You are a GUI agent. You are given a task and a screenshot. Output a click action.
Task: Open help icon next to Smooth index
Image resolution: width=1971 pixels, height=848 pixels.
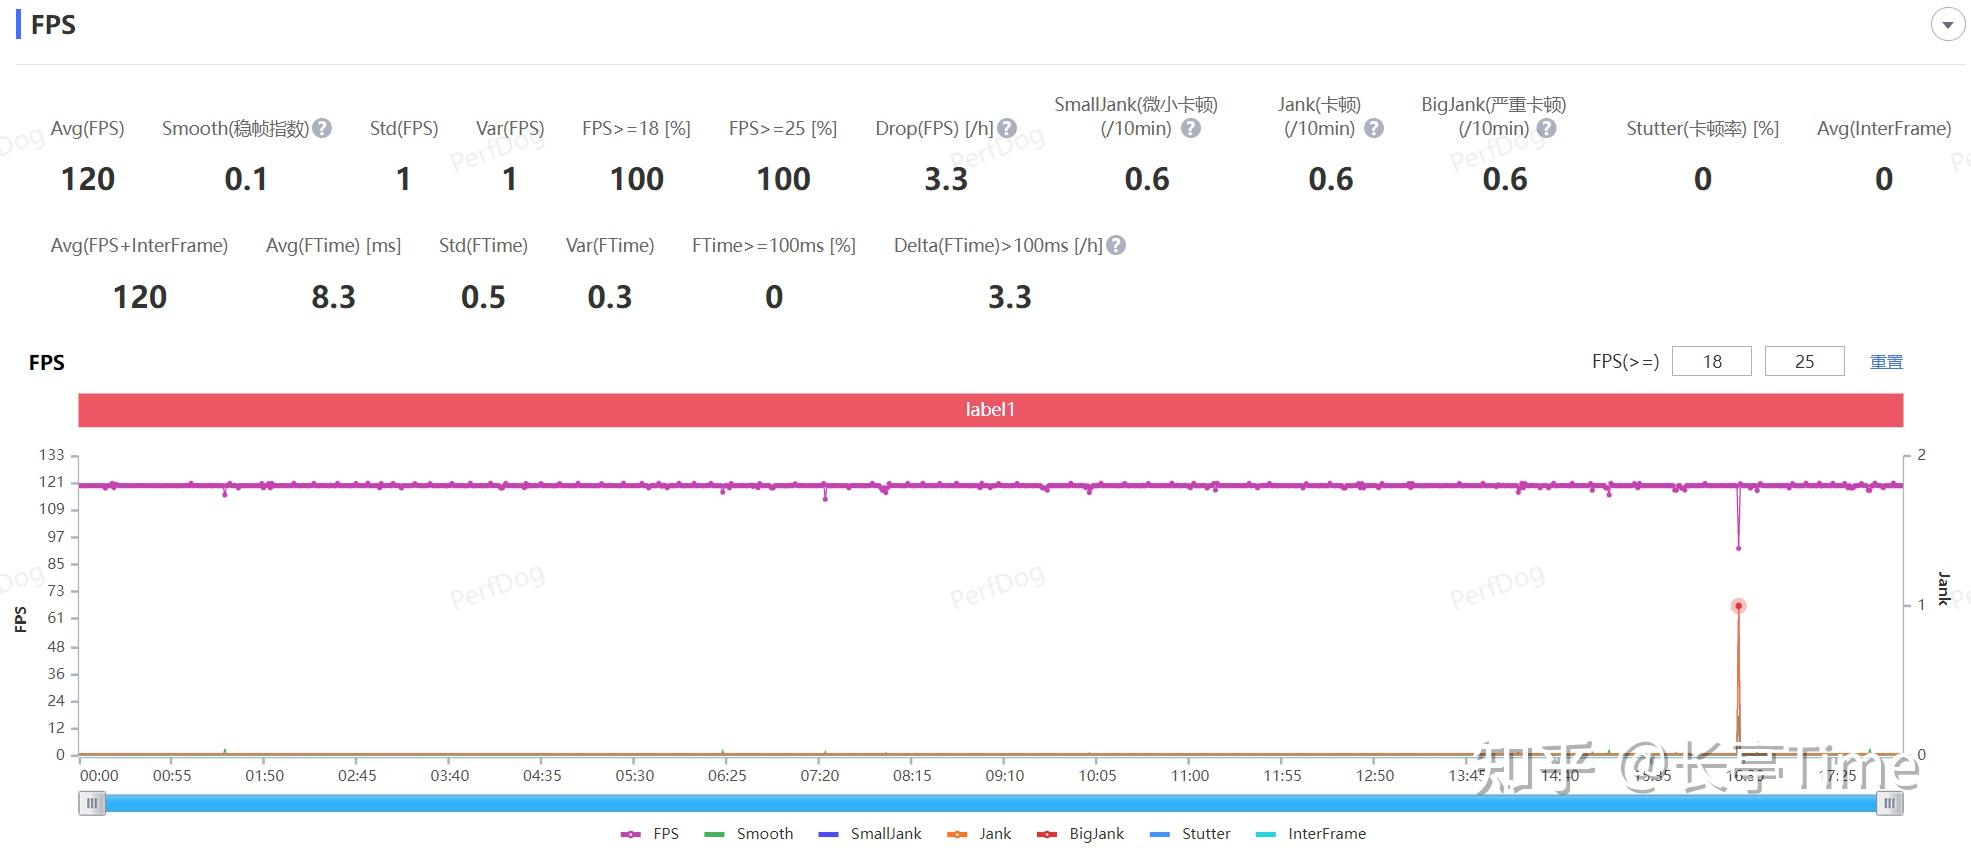click(x=322, y=128)
